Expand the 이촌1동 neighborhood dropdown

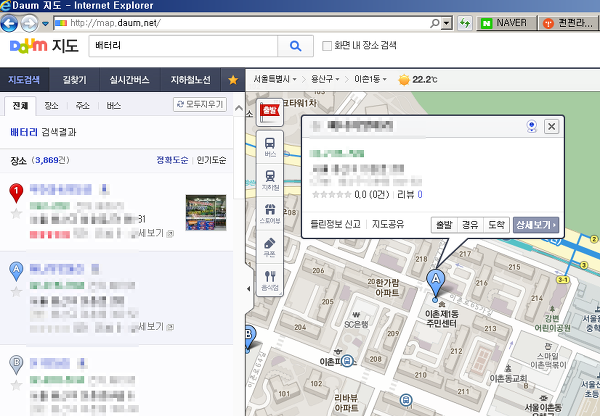tap(370, 79)
